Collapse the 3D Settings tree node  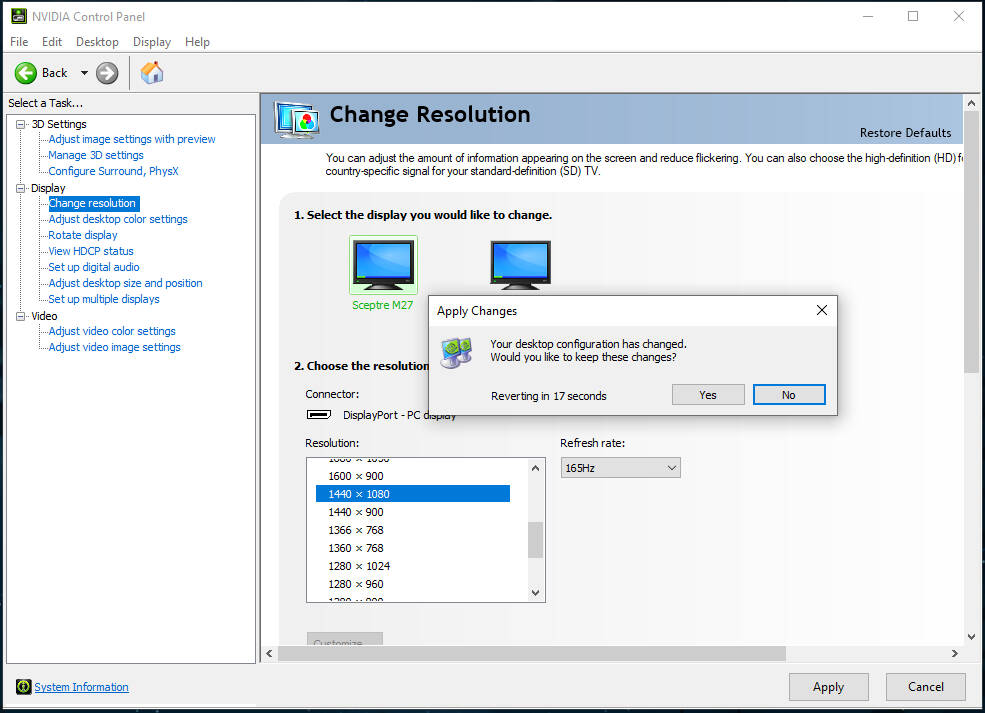pyautogui.click(x=21, y=124)
